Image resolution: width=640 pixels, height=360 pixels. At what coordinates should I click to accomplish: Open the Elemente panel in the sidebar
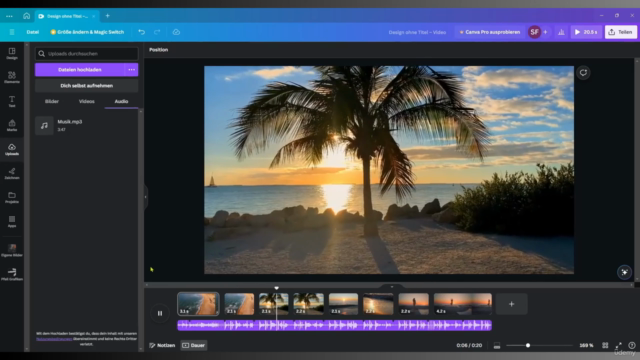click(12, 77)
